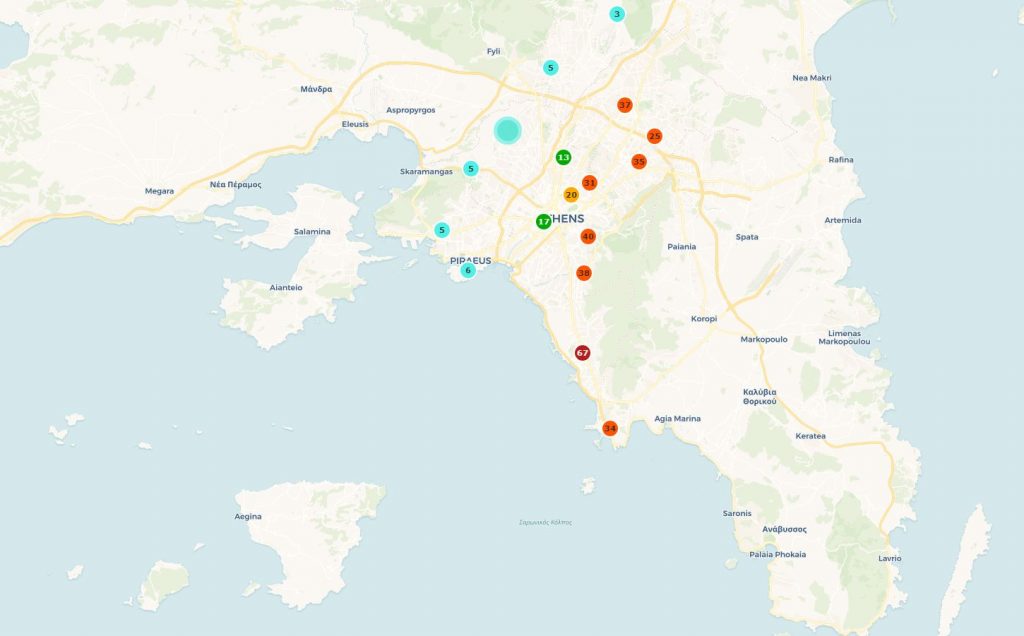Click the dark red marker labeled 67
Image resolution: width=1024 pixels, height=636 pixels.
[583, 353]
